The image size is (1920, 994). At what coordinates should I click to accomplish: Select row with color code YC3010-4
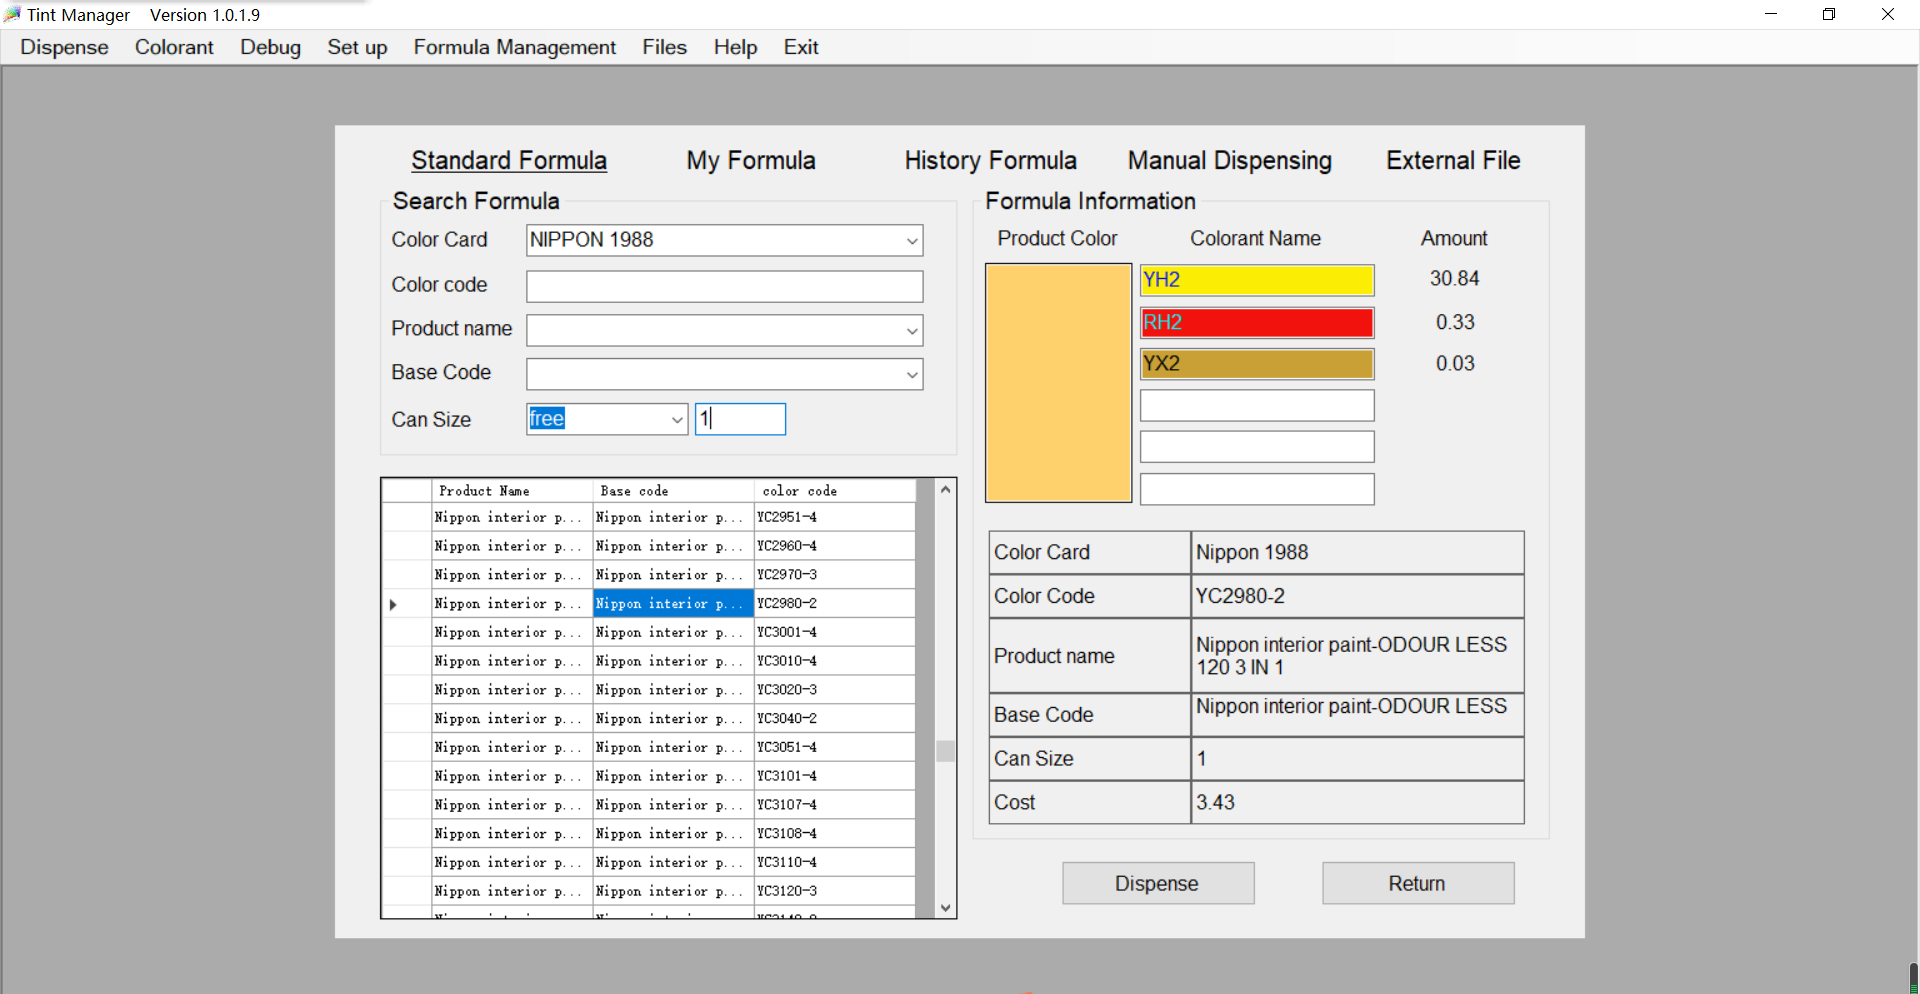648,661
